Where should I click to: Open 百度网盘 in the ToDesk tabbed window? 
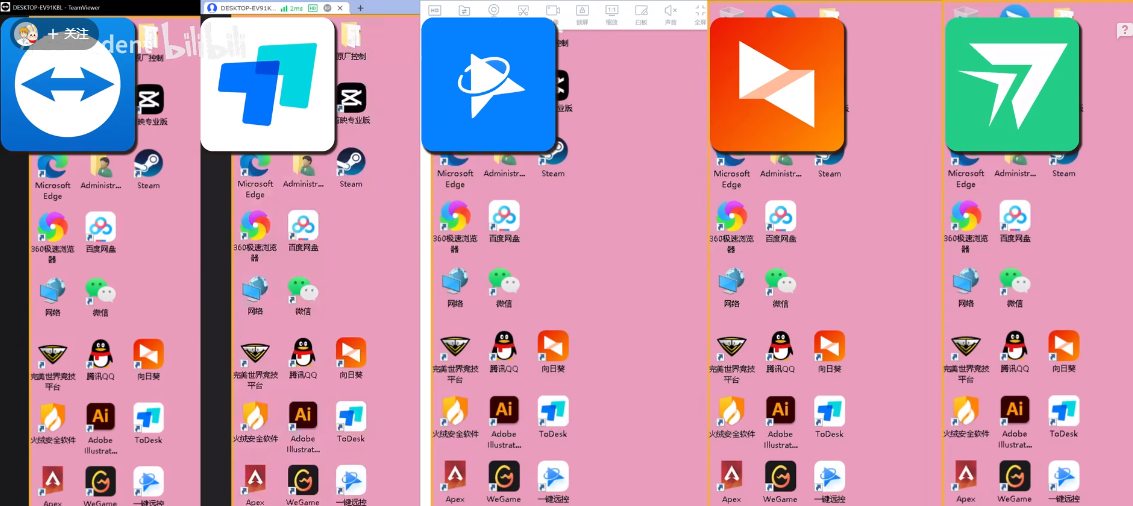click(303, 231)
